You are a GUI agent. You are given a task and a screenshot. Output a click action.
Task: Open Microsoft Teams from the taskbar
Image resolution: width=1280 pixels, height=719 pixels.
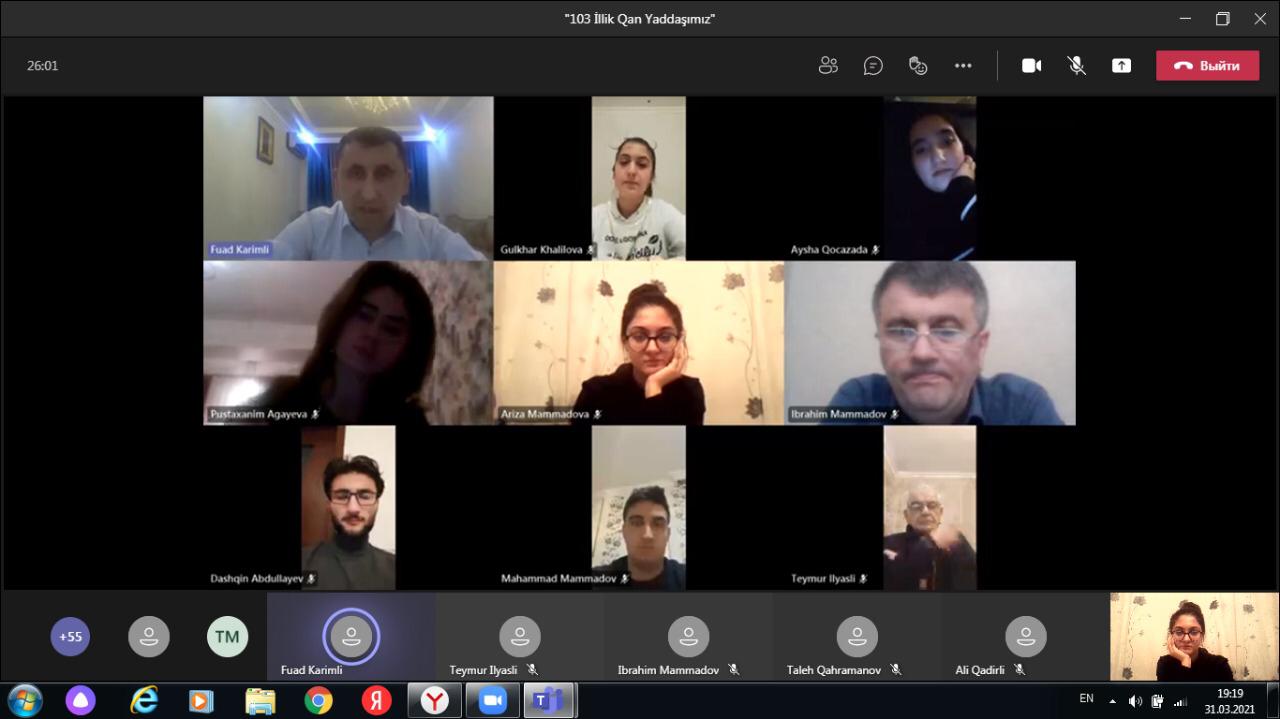548,701
